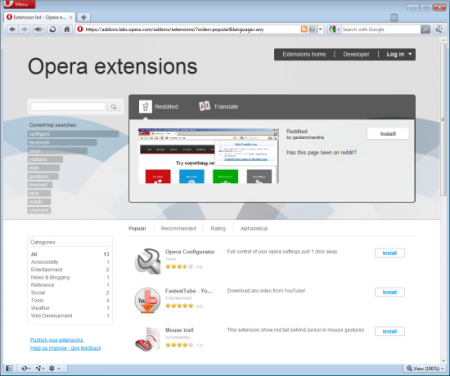
Task: Click the Opera badge in address bar
Action: tap(80, 29)
